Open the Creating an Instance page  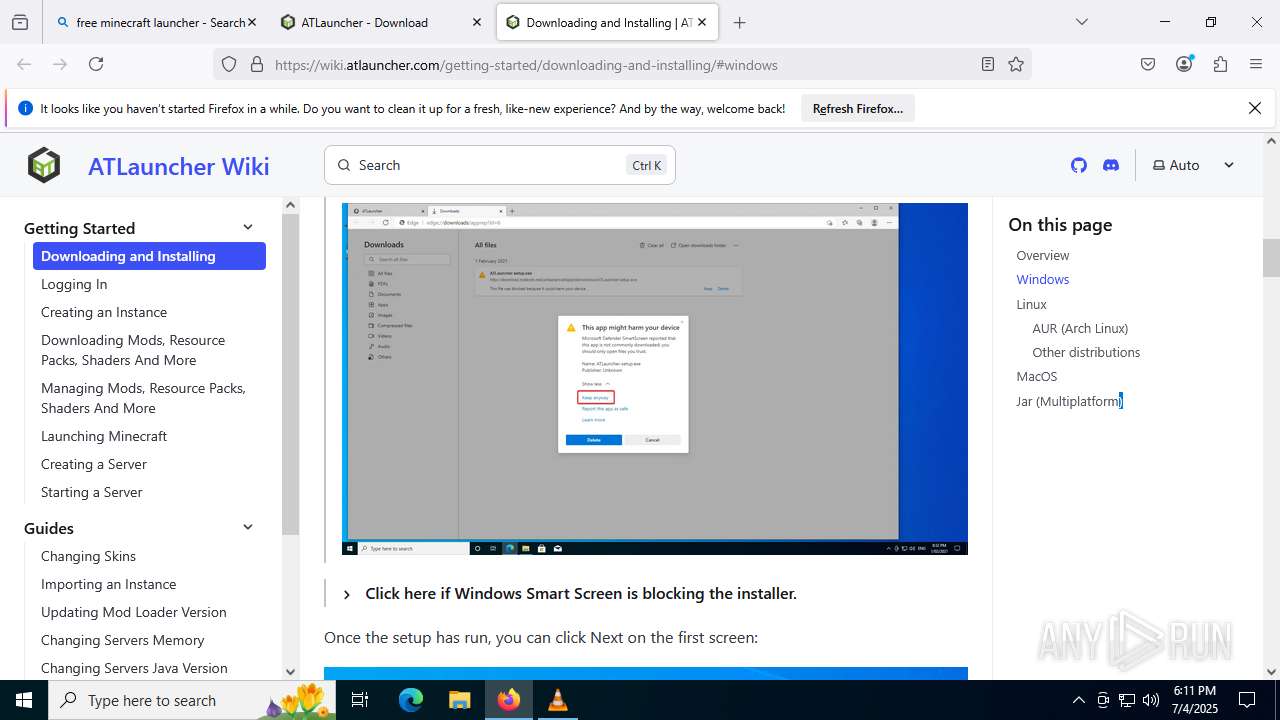coord(104,312)
